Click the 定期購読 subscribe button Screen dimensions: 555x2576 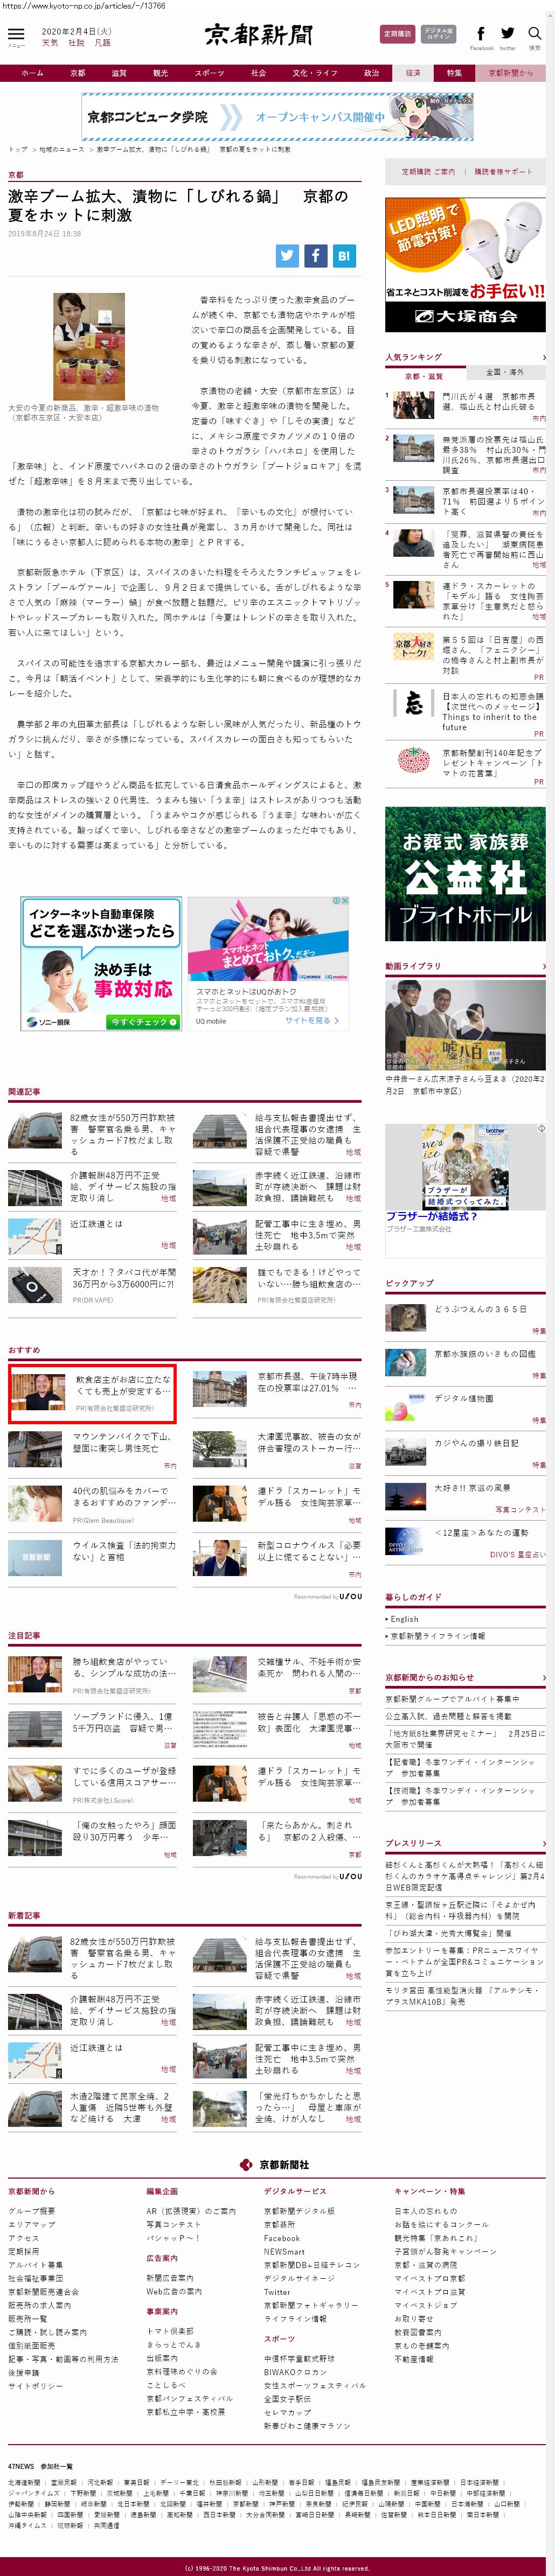pyautogui.click(x=397, y=34)
